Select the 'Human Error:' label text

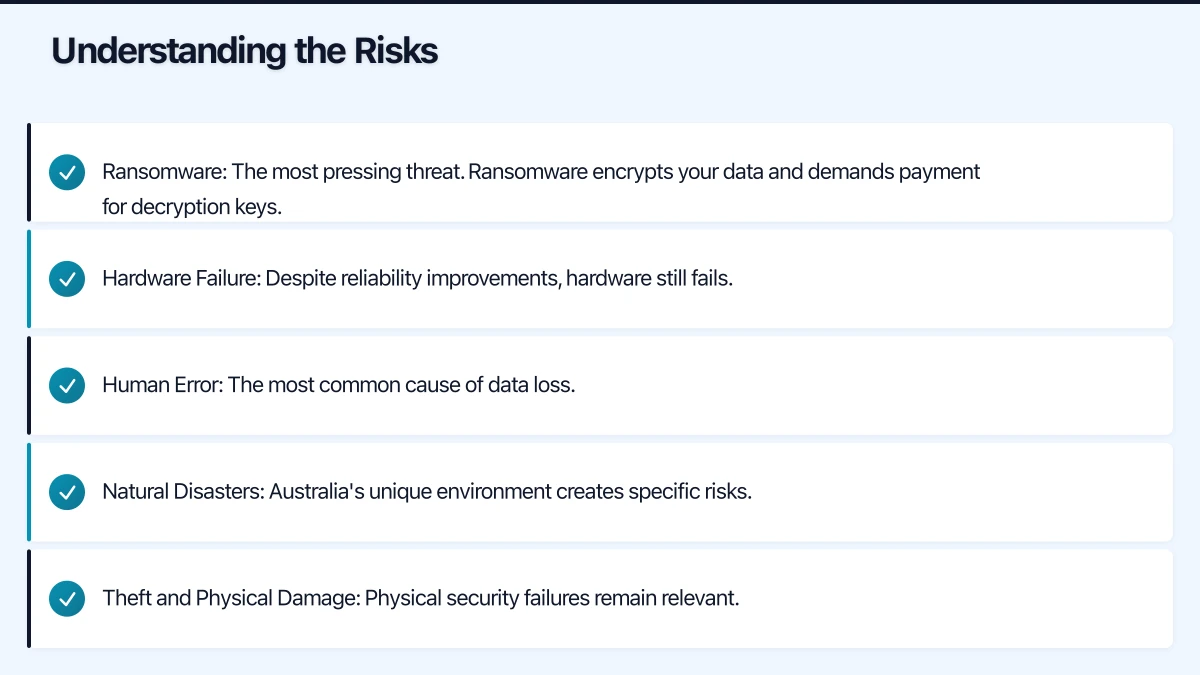tap(162, 385)
